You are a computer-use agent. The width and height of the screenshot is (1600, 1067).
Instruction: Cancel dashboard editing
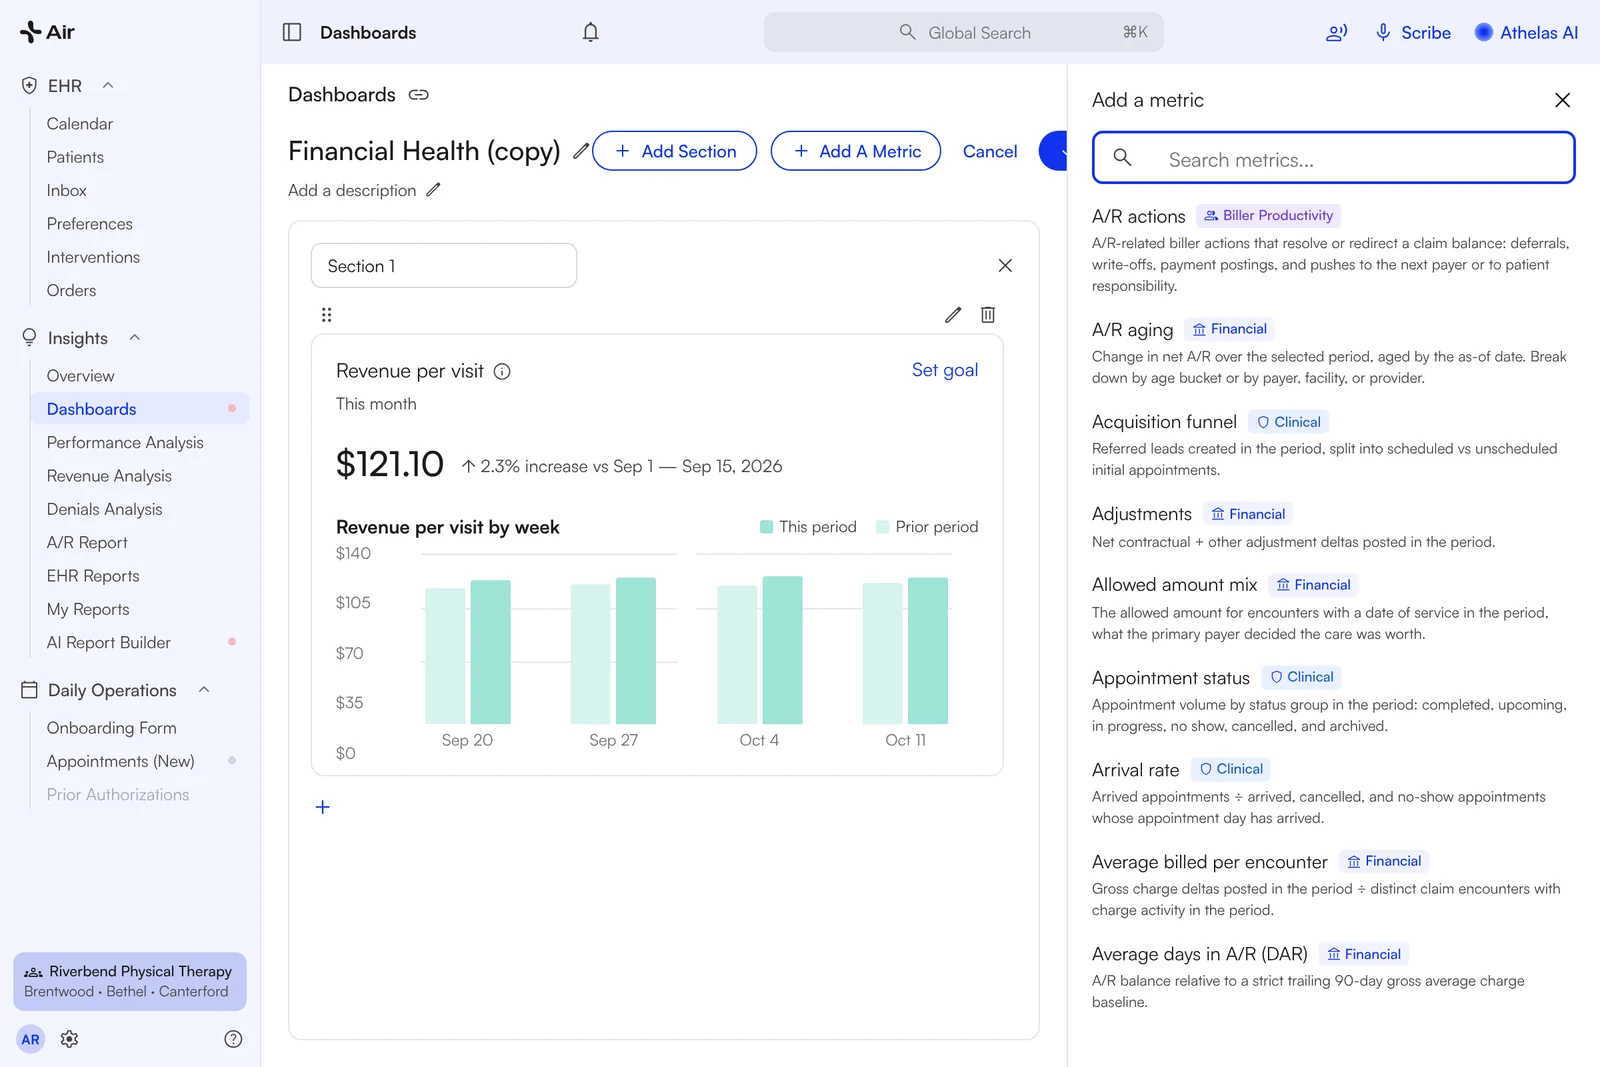click(x=990, y=151)
